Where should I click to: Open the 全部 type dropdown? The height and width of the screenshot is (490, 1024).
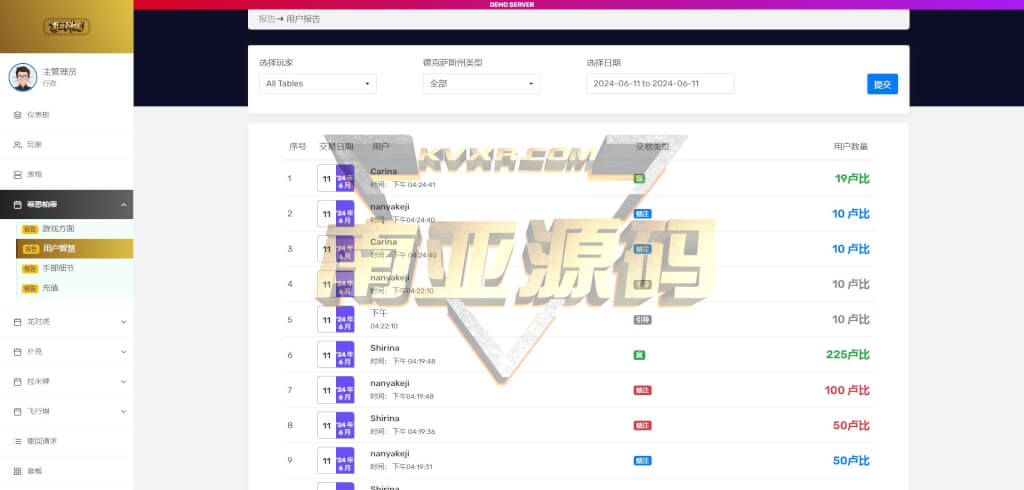[481, 84]
